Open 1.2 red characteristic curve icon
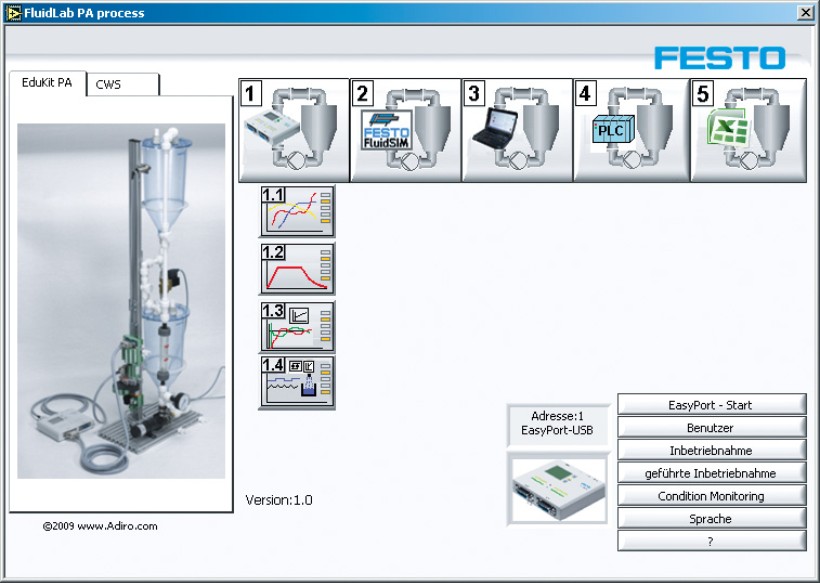Screen dimensions: 820x583 click(x=297, y=269)
